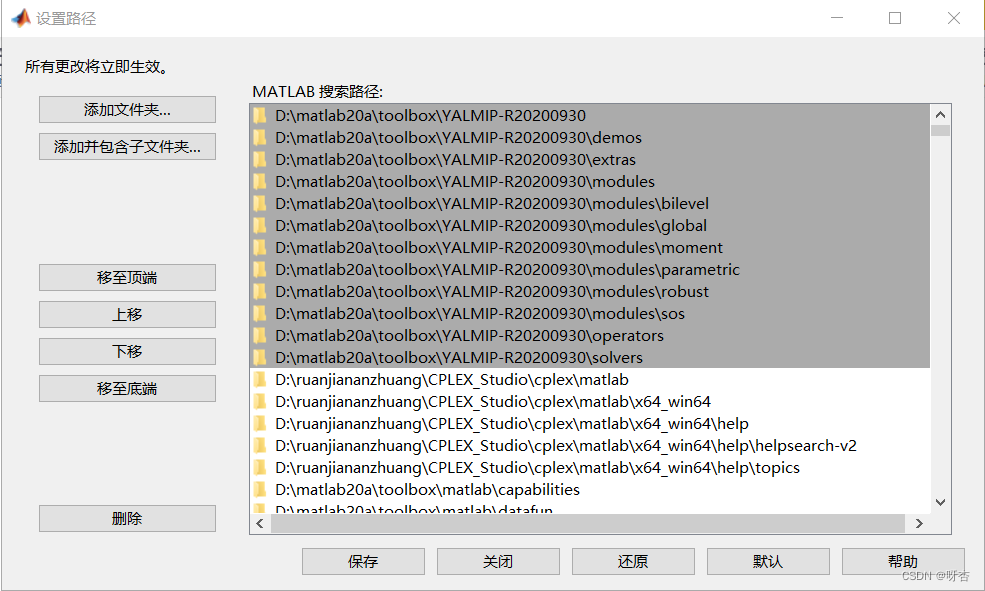Select path ending toolbox\matlab\capabilities
This screenshot has height=591, width=985.
[590, 489]
